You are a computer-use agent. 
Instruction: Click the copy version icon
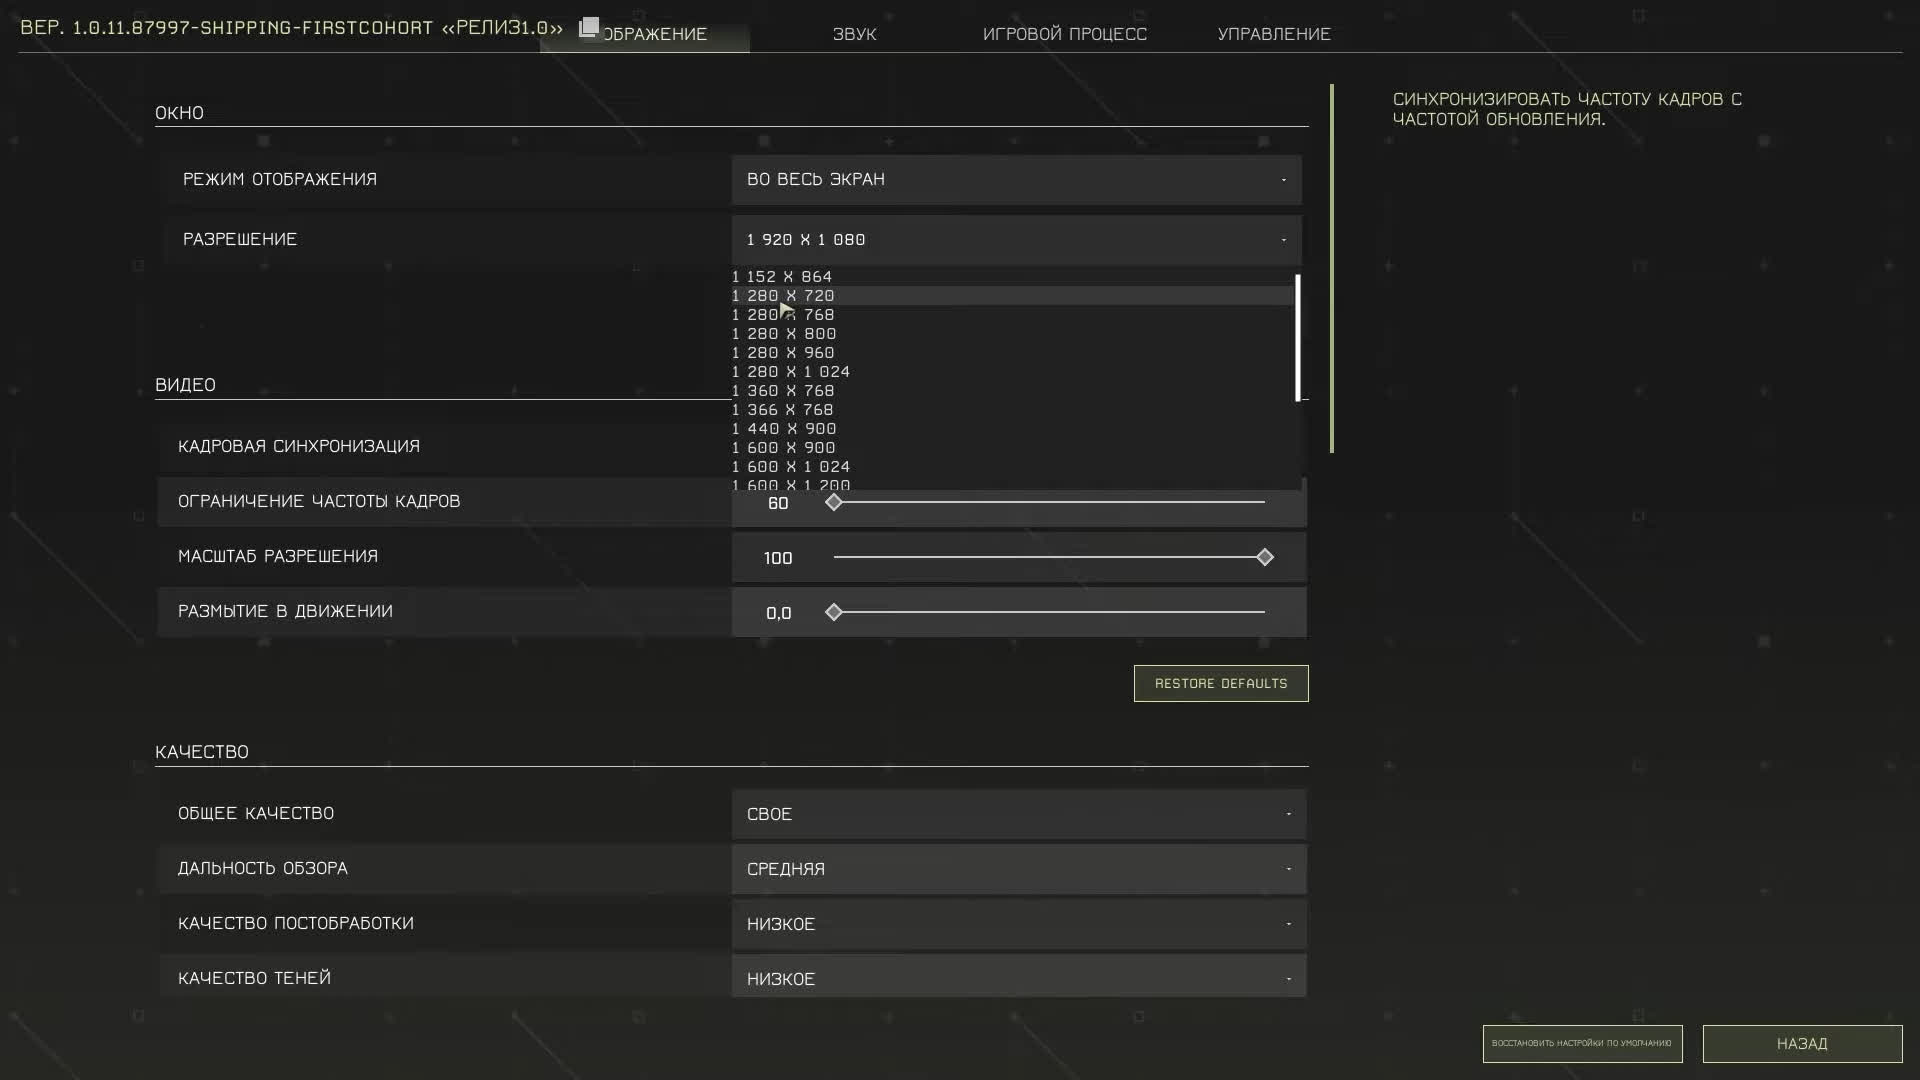589,27
